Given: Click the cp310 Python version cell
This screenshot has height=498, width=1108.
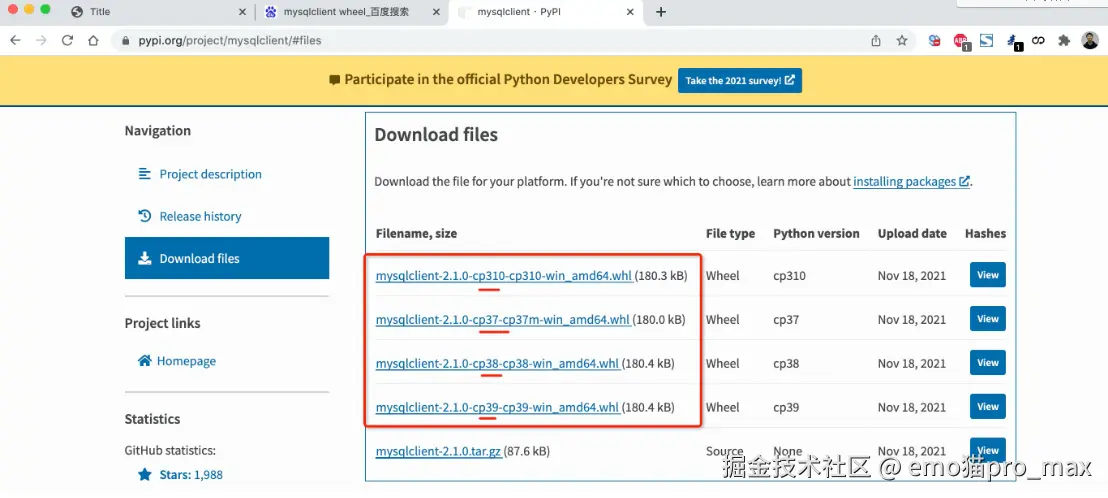Looking at the screenshot, I should [x=789, y=276].
